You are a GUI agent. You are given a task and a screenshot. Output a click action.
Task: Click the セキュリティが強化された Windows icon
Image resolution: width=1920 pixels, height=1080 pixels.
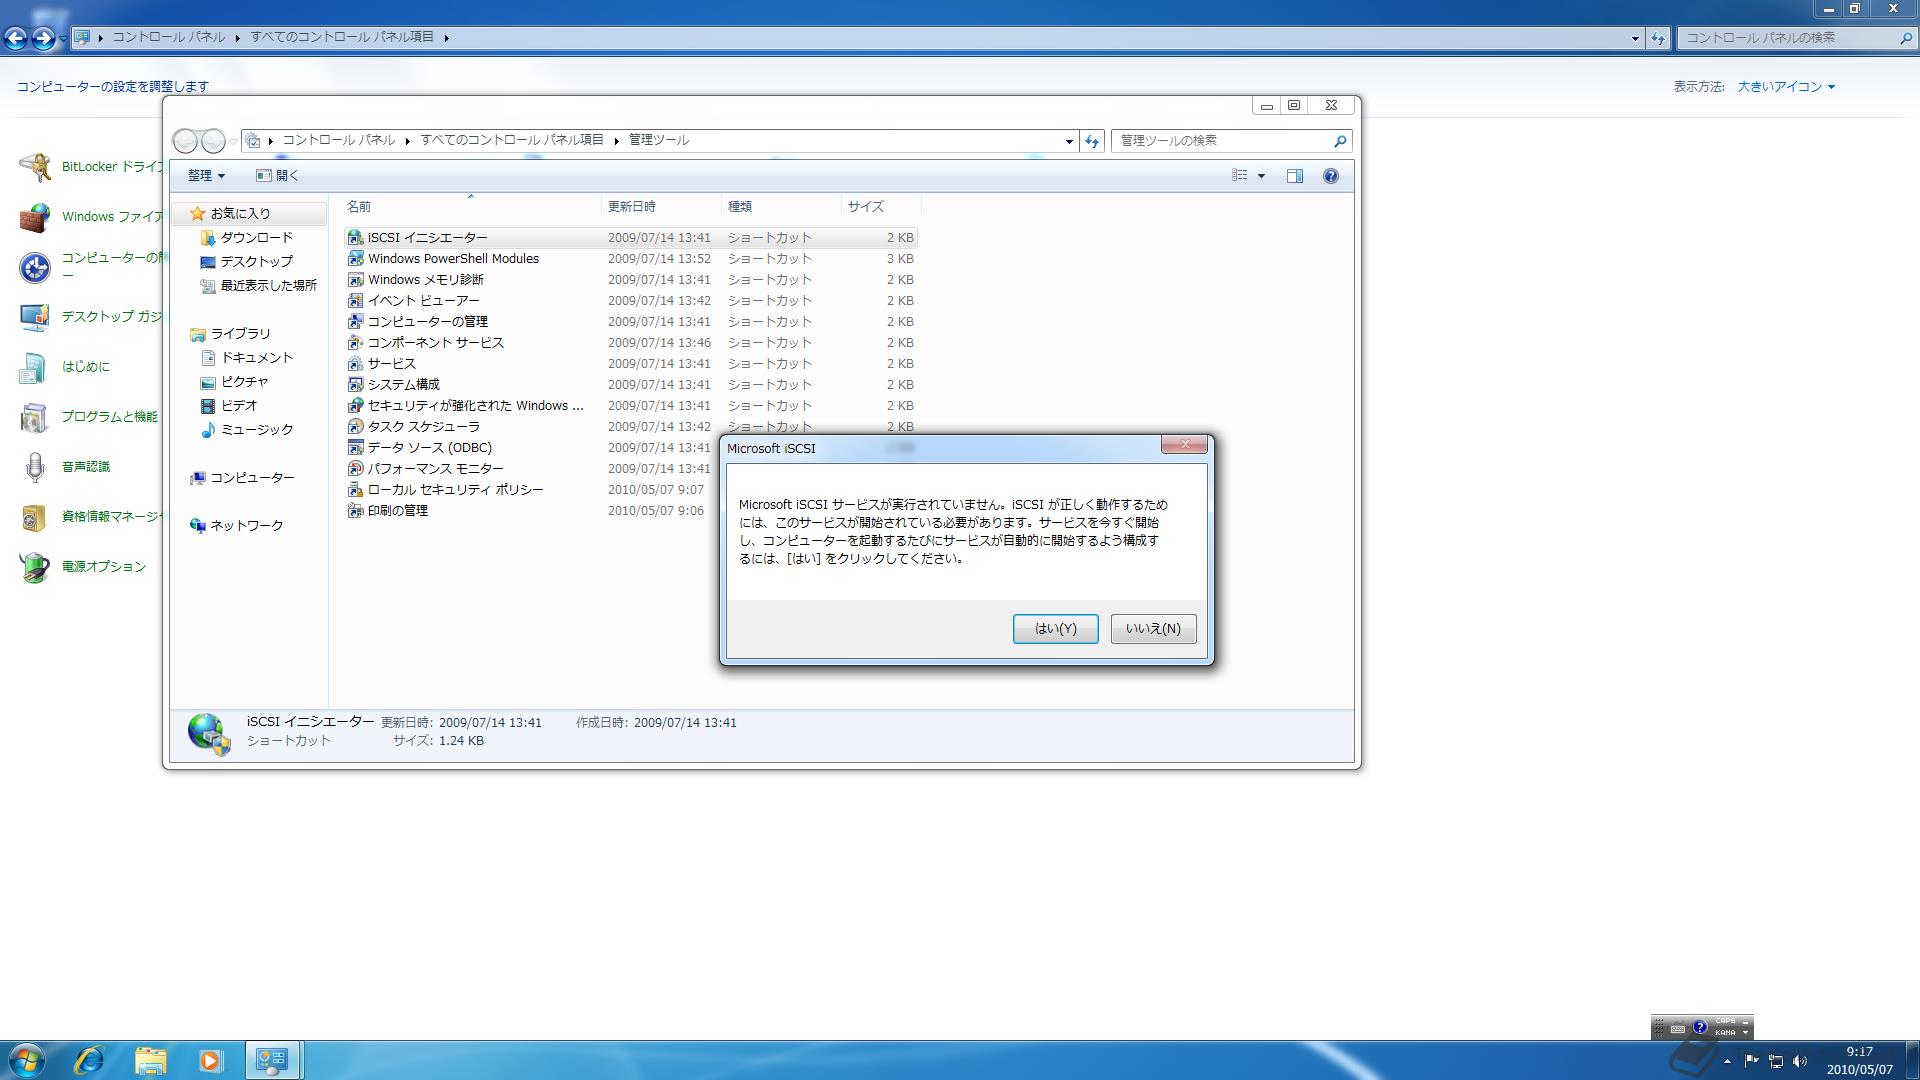click(x=355, y=406)
